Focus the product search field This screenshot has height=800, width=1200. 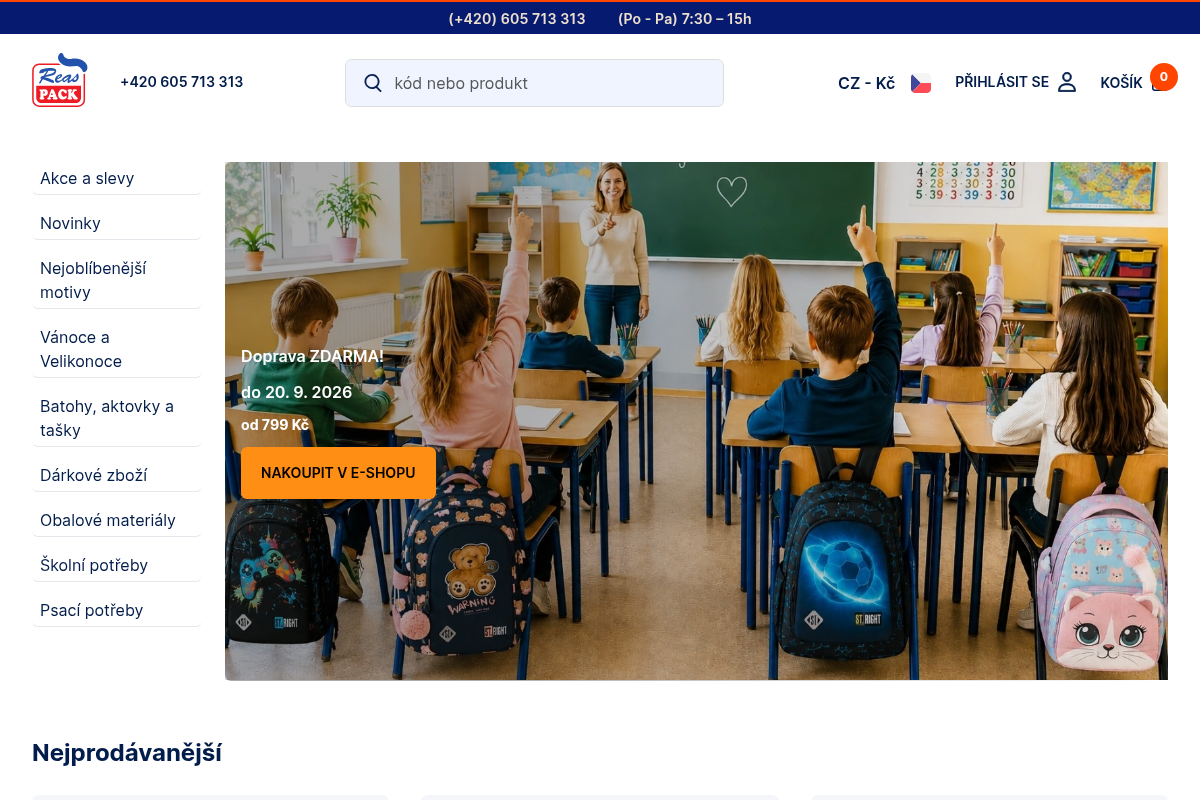[534, 83]
